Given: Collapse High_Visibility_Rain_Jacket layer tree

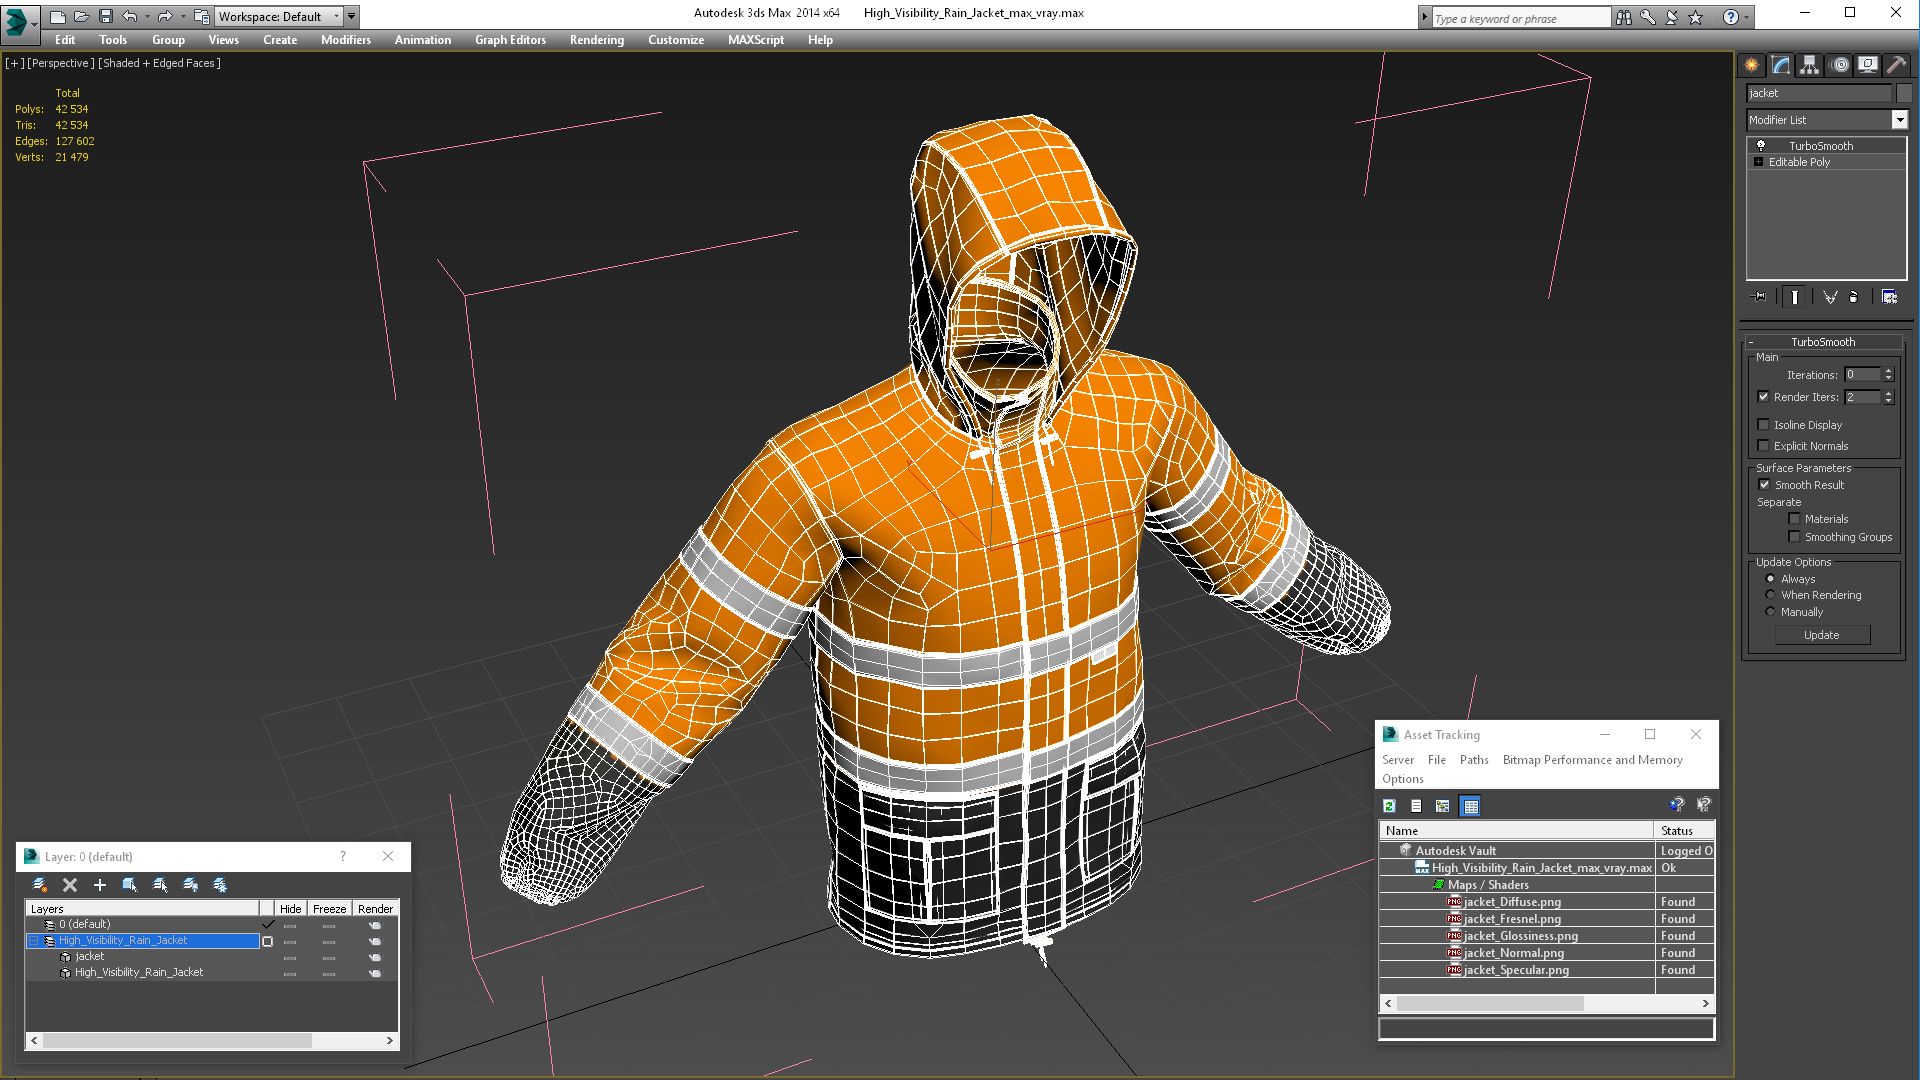Looking at the screenshot, I should pos(33,941).
